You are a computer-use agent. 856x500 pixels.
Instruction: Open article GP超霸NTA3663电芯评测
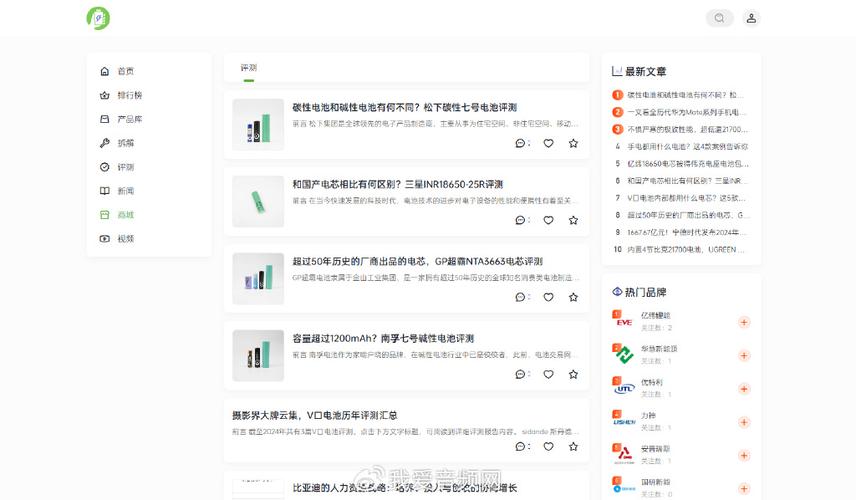(x=417, y=261)
